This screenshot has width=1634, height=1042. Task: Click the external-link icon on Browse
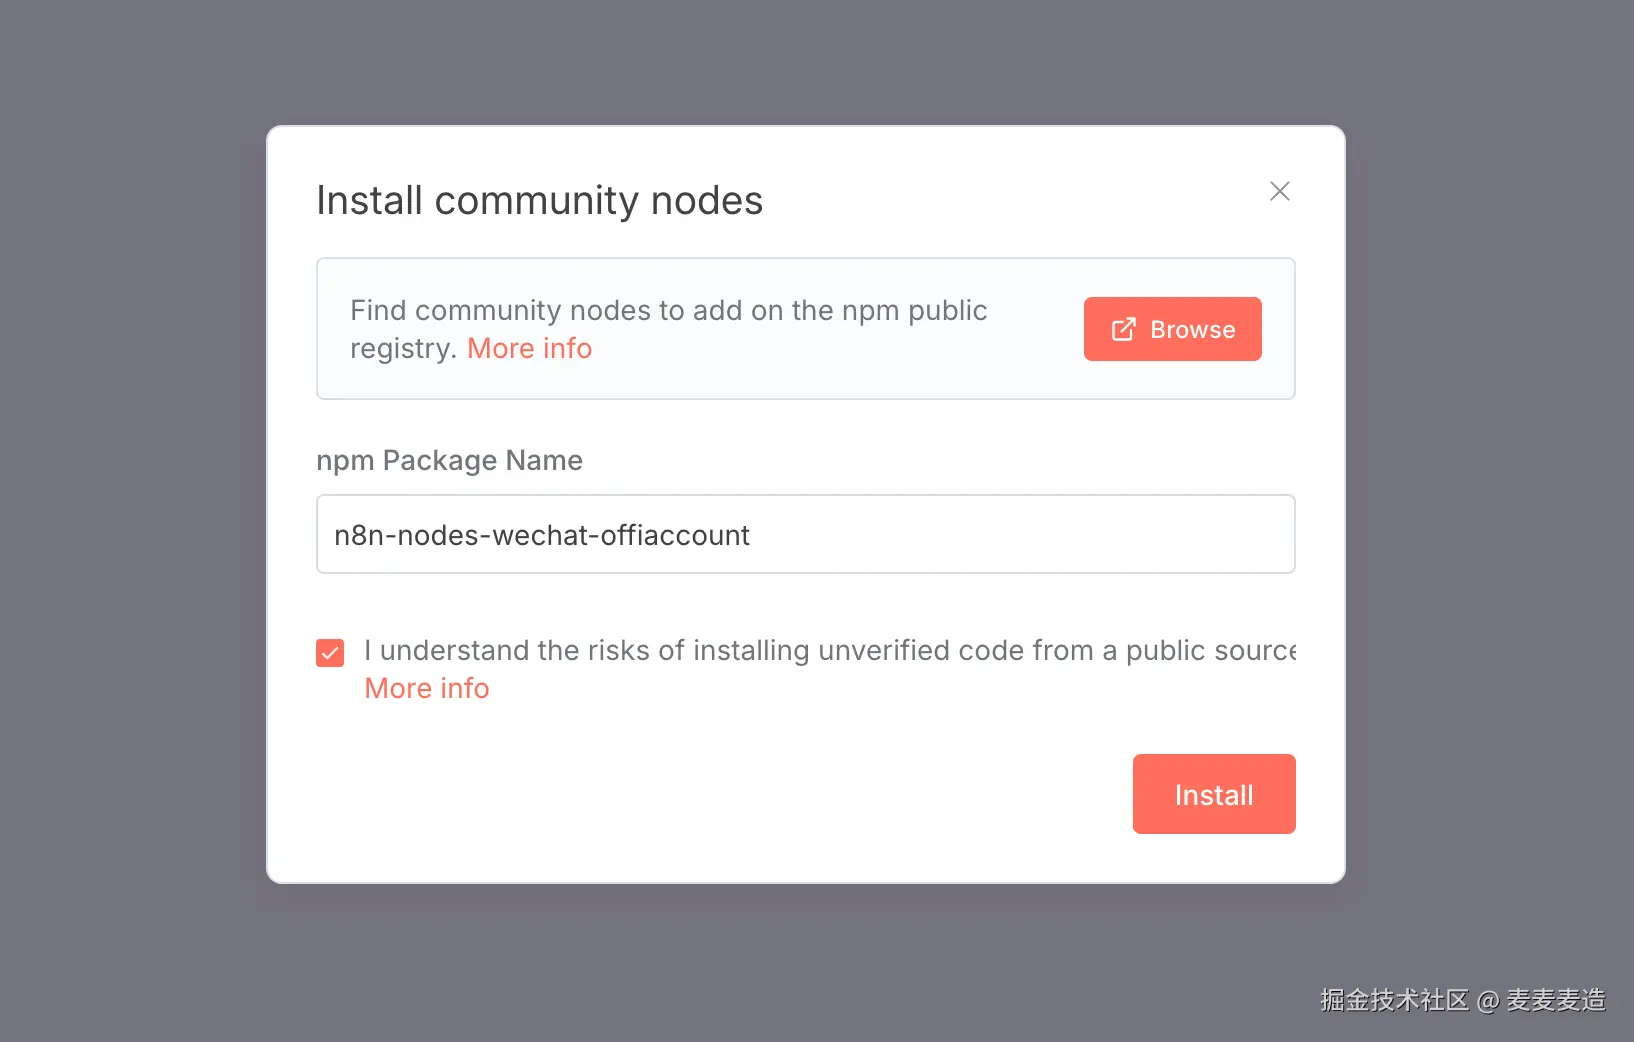[1123, 329]
